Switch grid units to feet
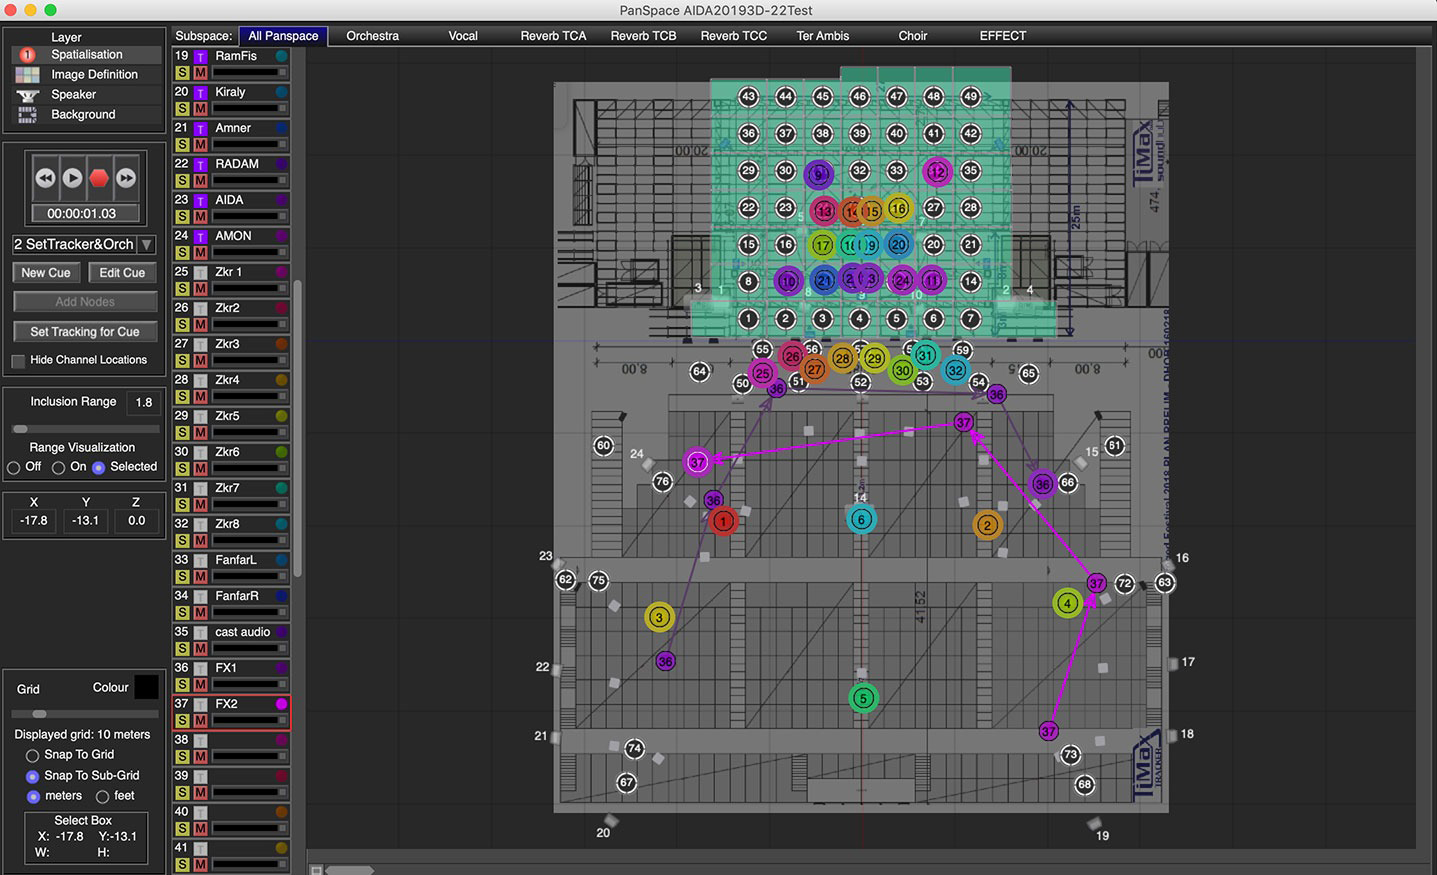 [102, 796]
